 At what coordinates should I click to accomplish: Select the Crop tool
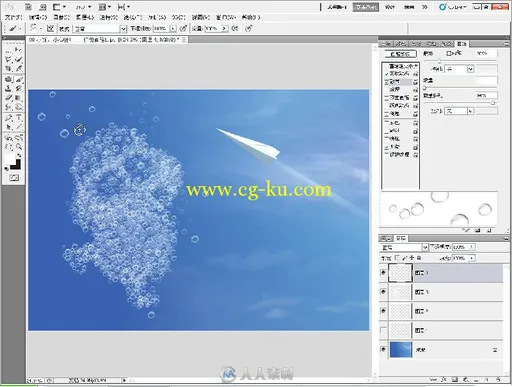tap(8, 69)
